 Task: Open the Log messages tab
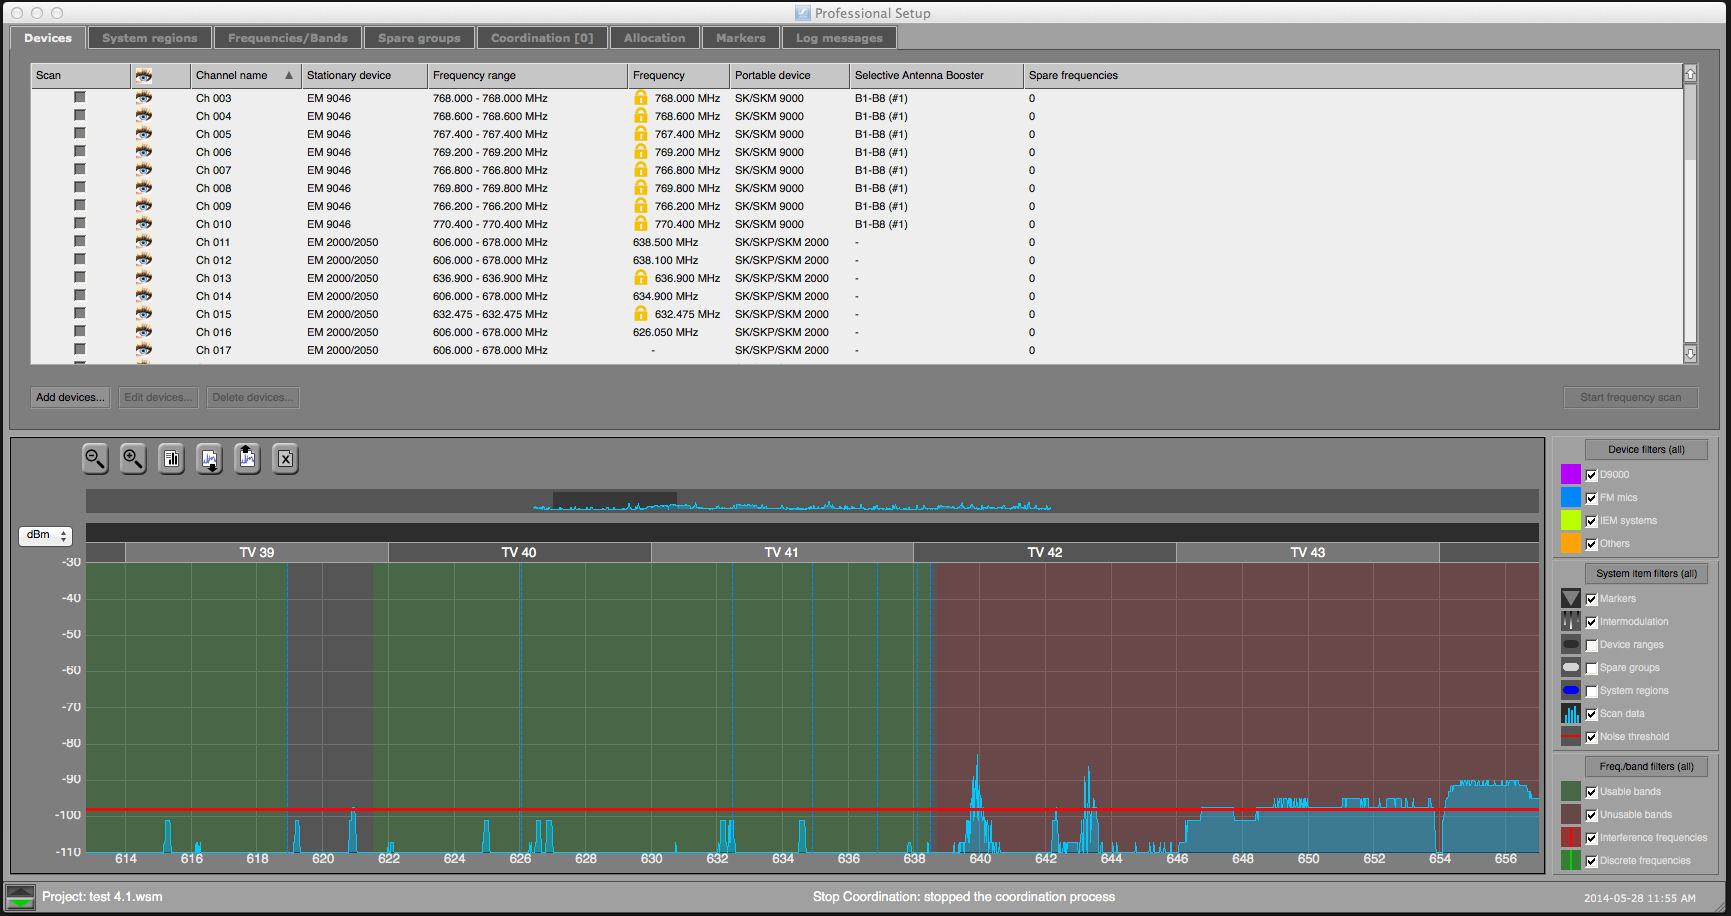838,38
